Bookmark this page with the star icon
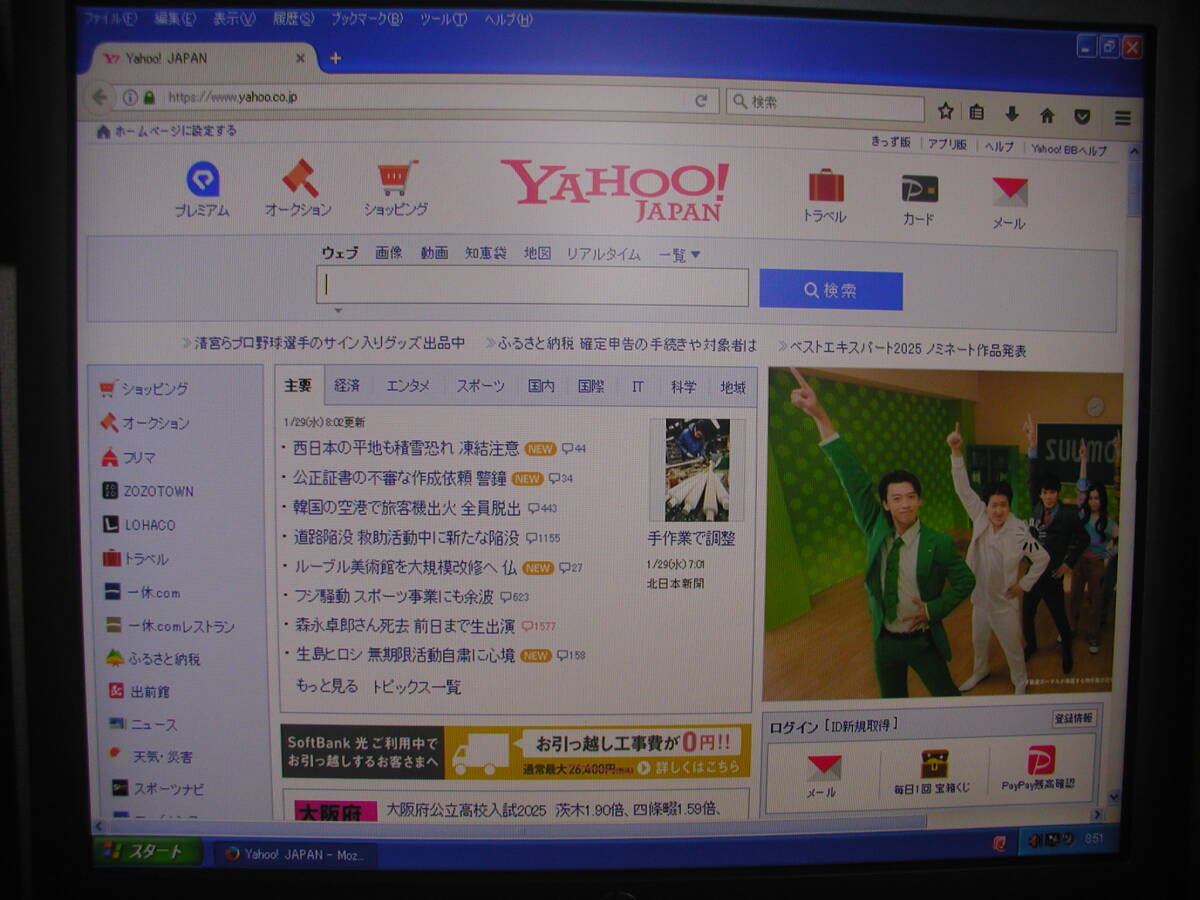1200x900 pixels. coord(945,112)
